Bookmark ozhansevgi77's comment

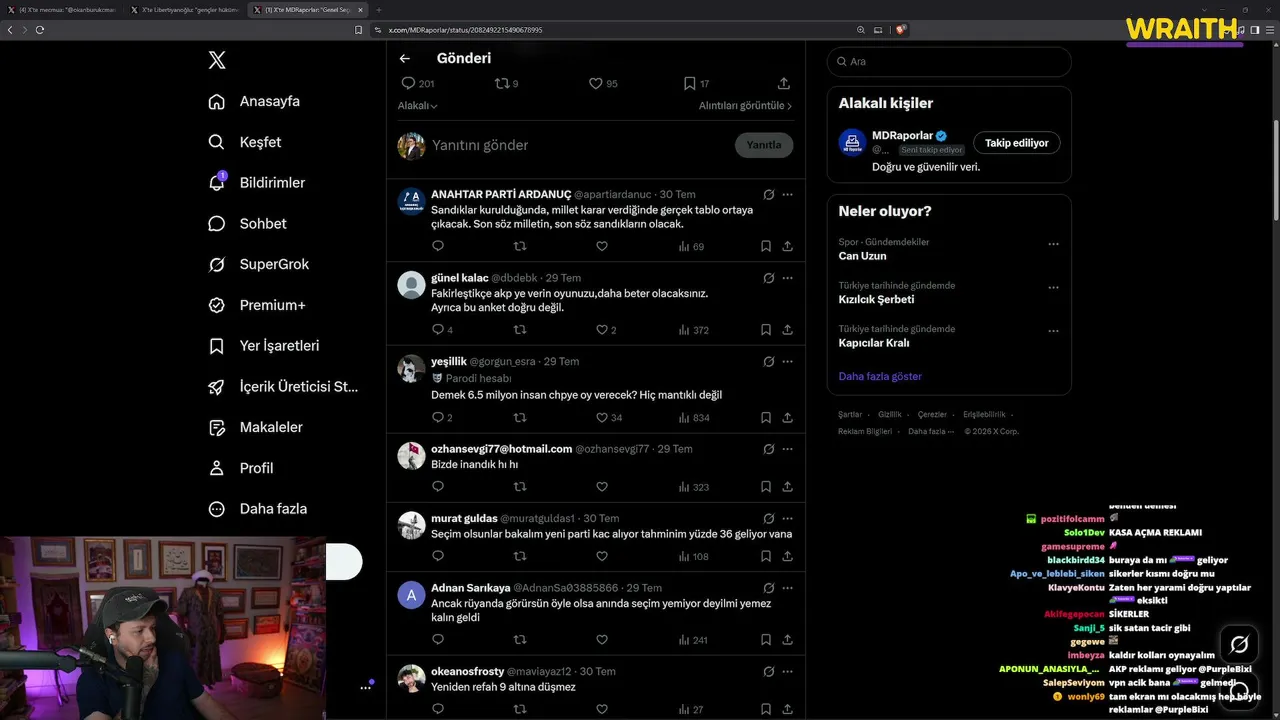[766, 487]
